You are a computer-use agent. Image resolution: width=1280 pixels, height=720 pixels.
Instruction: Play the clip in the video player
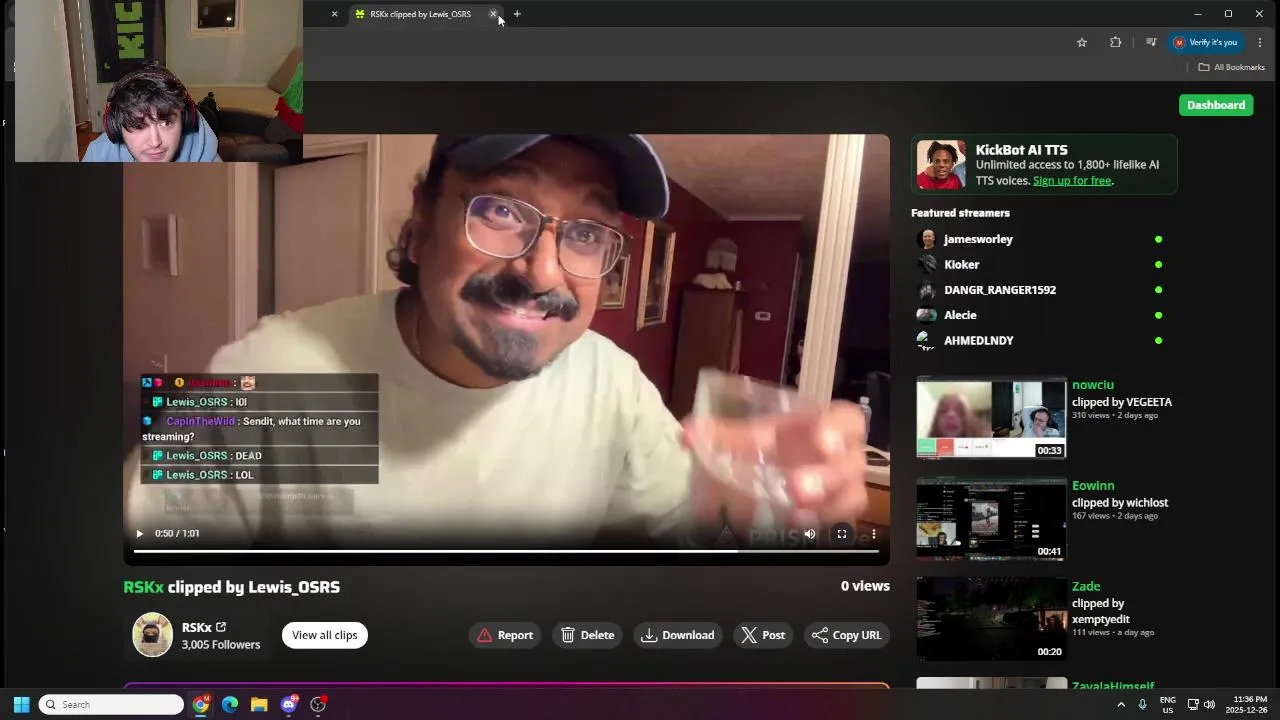click(x=139, y=534)
